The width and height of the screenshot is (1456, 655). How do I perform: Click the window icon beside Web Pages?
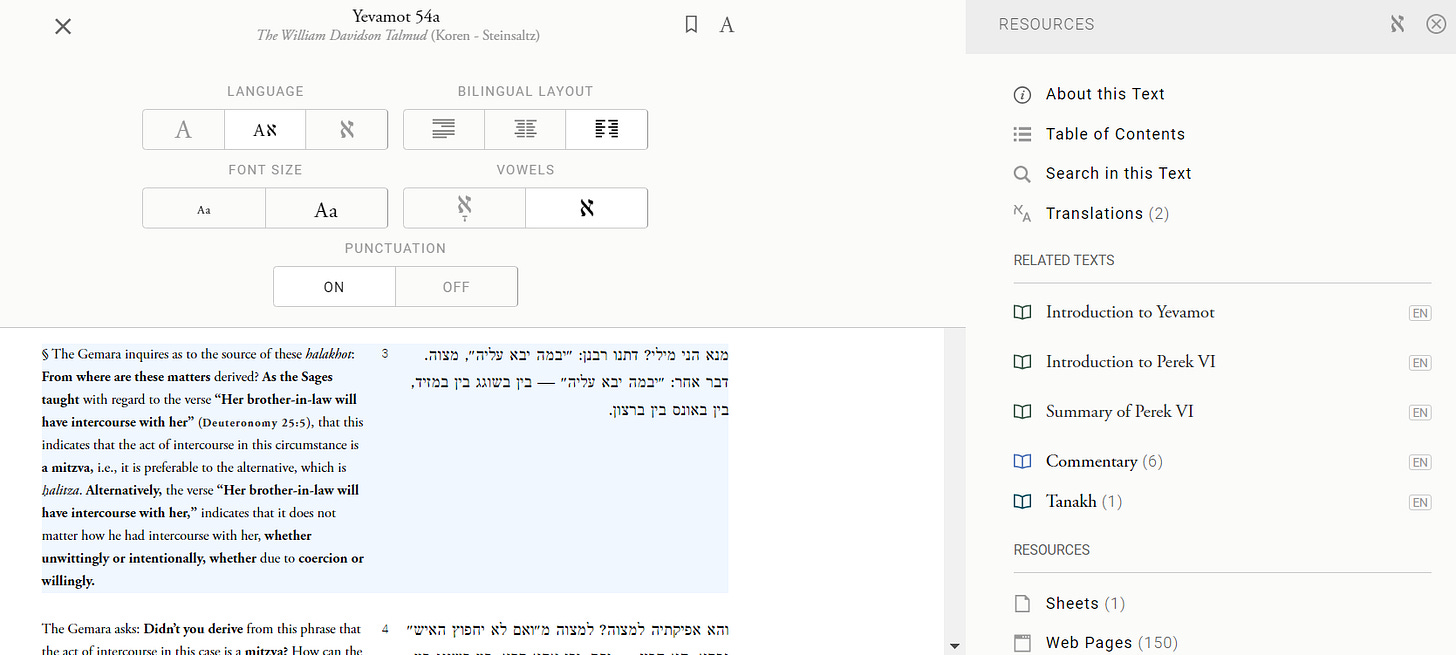point(1022,643)
